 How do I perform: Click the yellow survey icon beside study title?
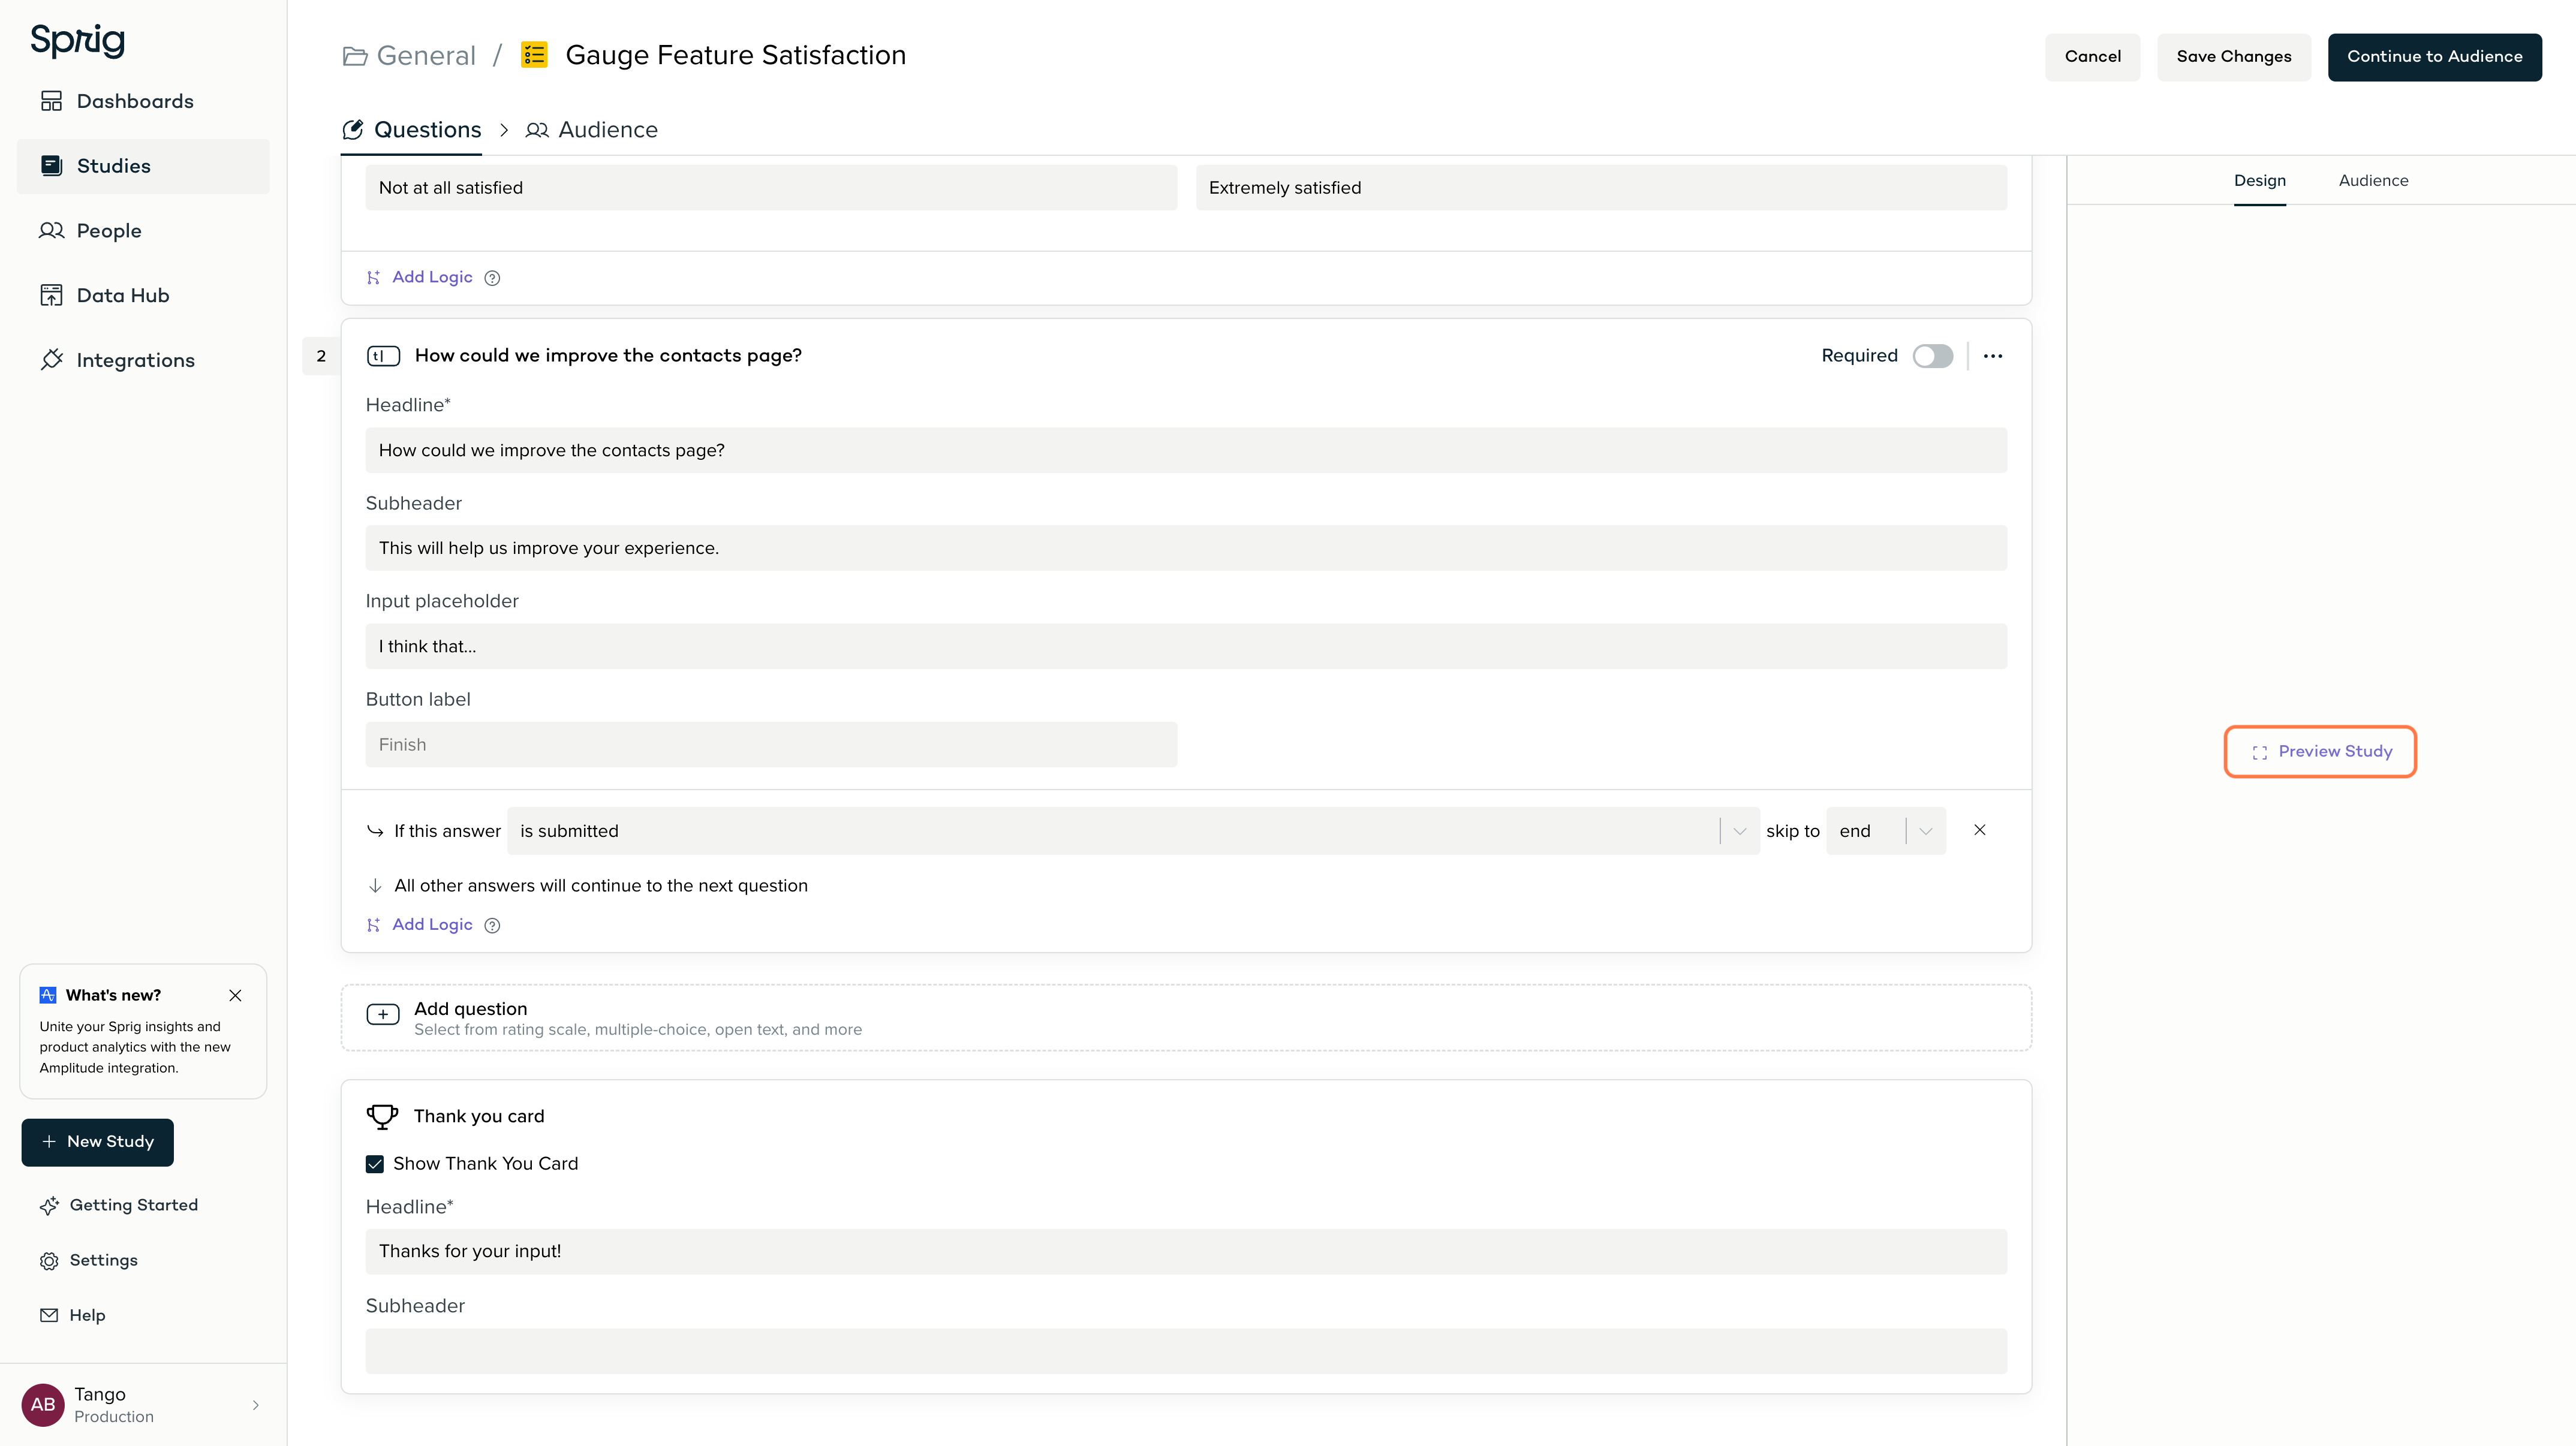click(534, 55)
